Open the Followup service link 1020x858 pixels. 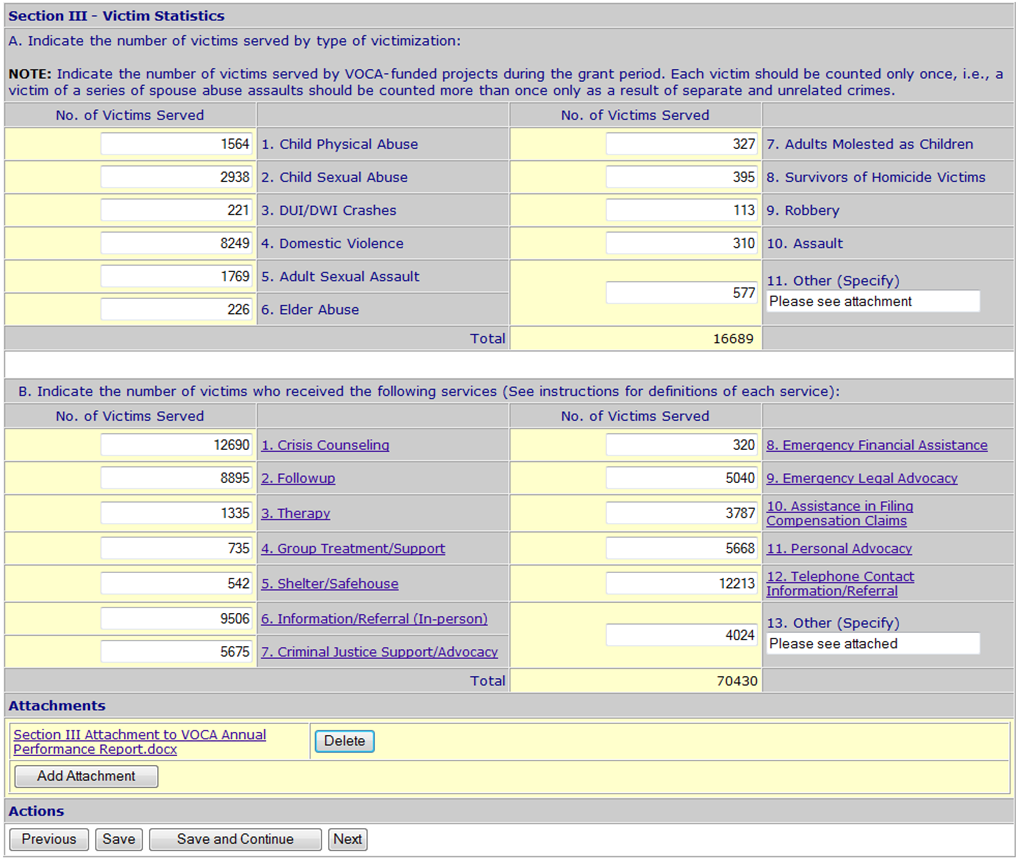pos(298,478)
